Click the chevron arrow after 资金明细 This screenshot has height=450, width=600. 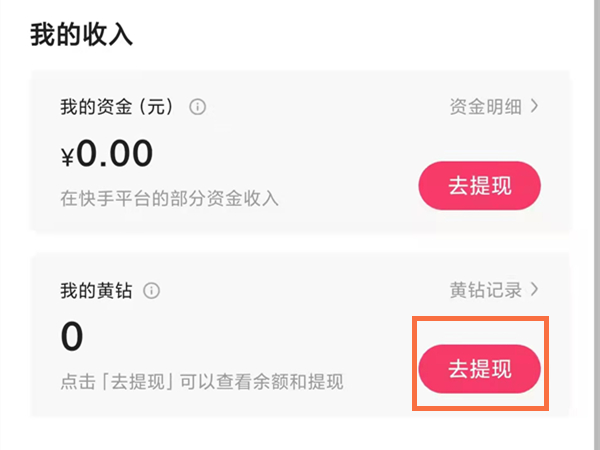[x=535, y=106]
